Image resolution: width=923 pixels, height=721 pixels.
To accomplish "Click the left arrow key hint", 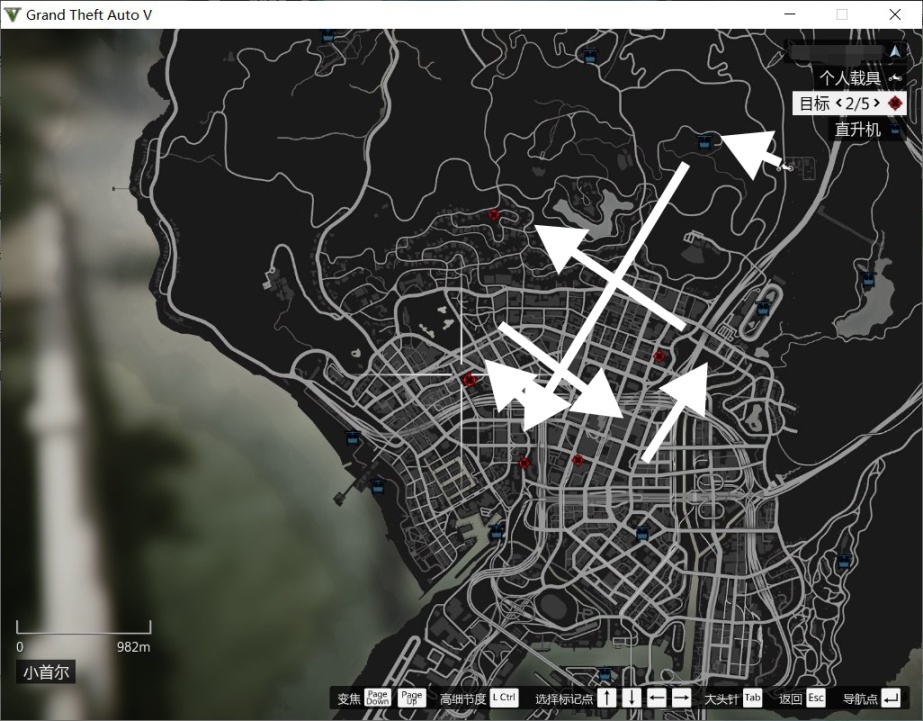I will point(656,698).
